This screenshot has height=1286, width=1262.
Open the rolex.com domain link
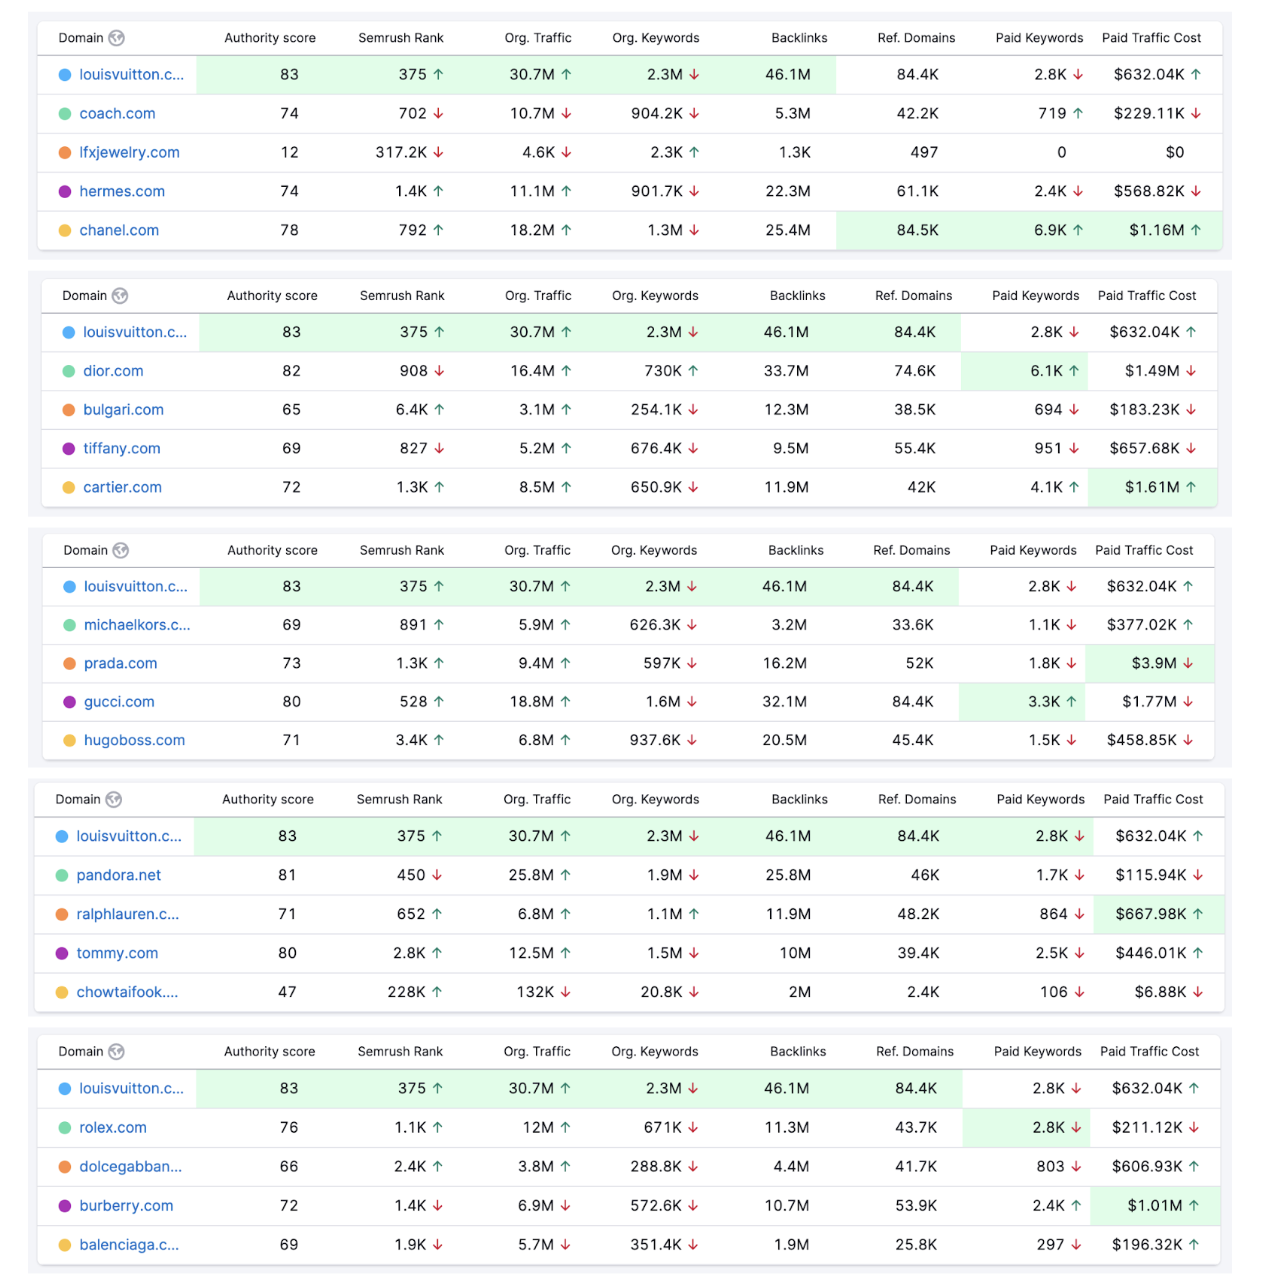coord(113,1128)
